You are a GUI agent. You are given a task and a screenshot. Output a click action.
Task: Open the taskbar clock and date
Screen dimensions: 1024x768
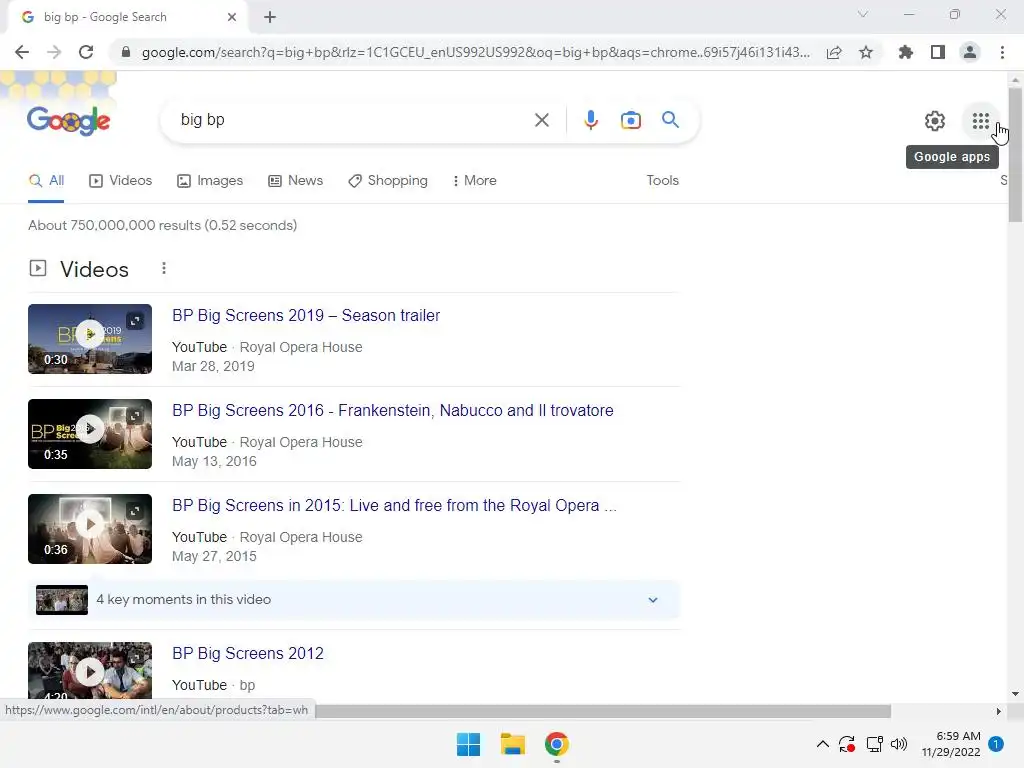(951, 744)
